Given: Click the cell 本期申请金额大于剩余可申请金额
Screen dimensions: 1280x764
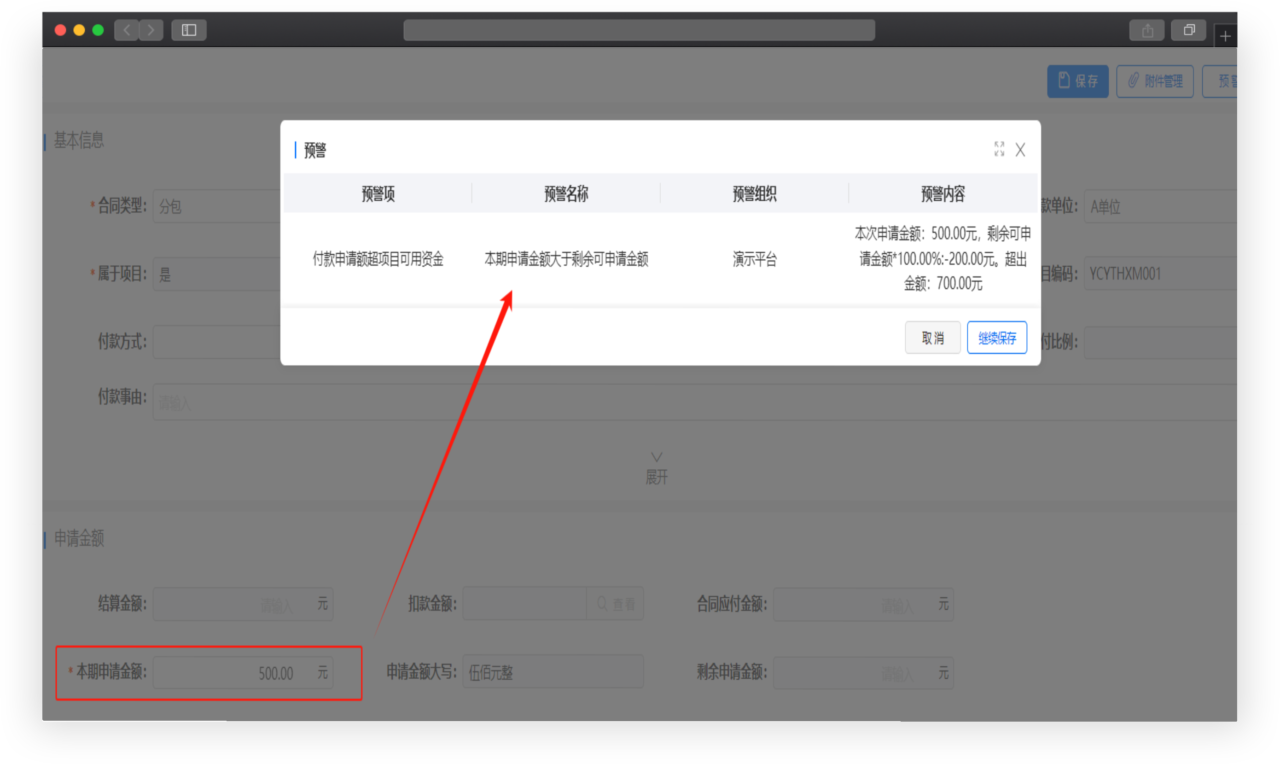Looking at the screenshot, I should 566,259.
